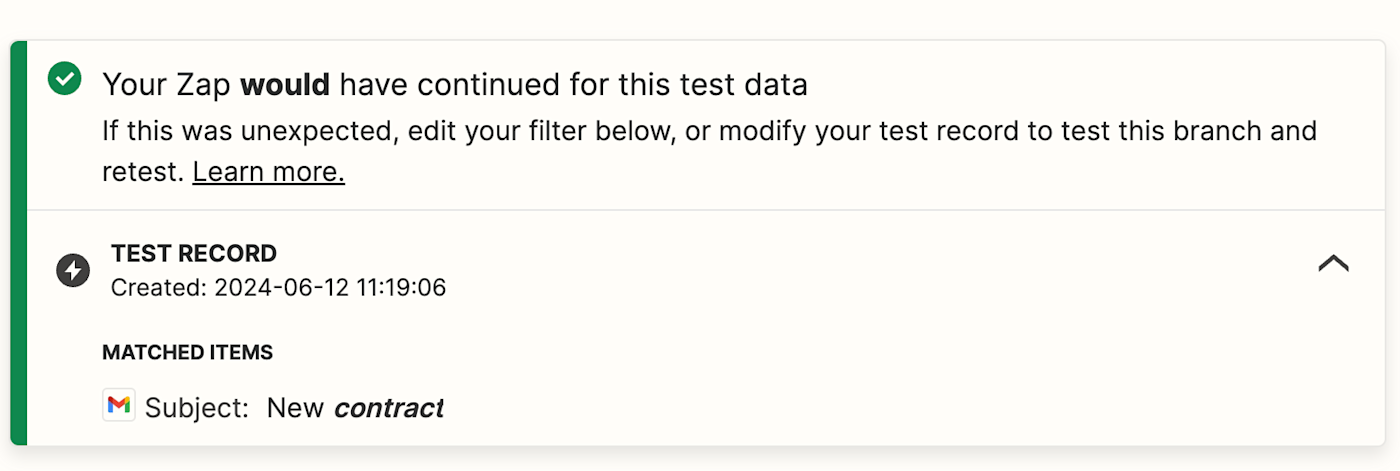Screen dimensions: 1400x471
Task: Click the word retest before Learn more
Action: click(x=142, y=172)
